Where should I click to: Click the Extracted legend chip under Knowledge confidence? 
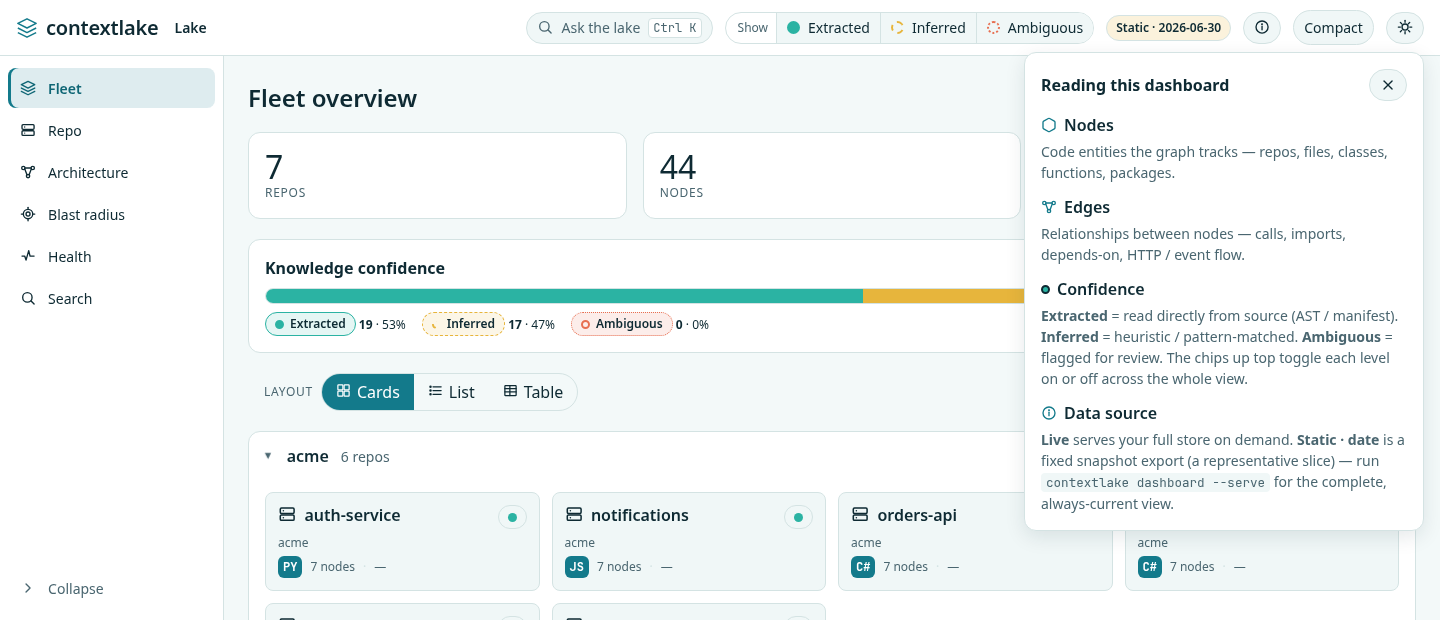coord(311,324)
